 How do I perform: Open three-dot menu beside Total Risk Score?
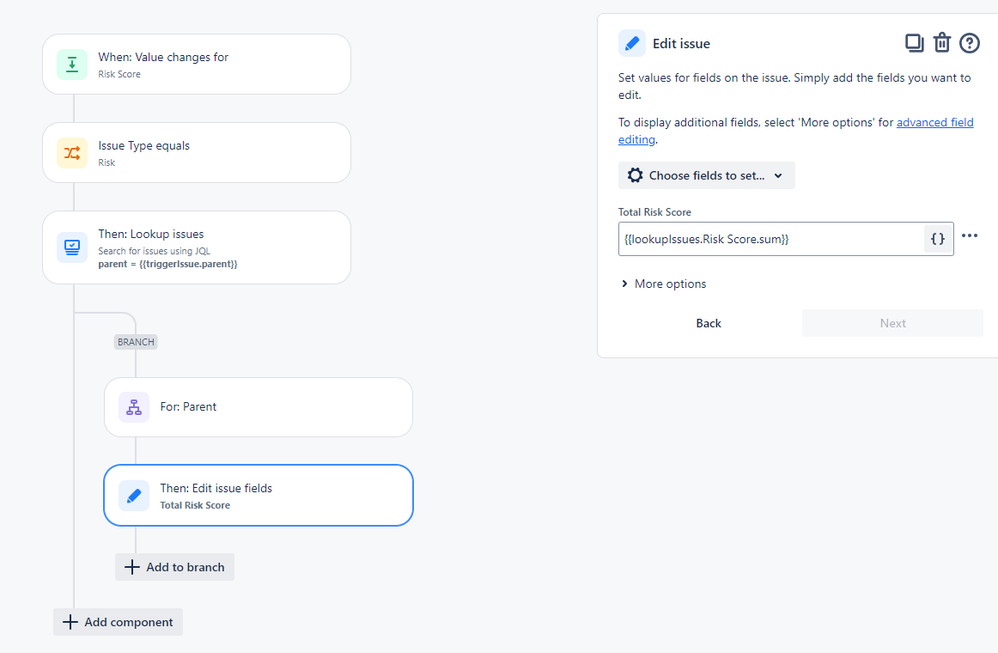[x=969, y=236]
